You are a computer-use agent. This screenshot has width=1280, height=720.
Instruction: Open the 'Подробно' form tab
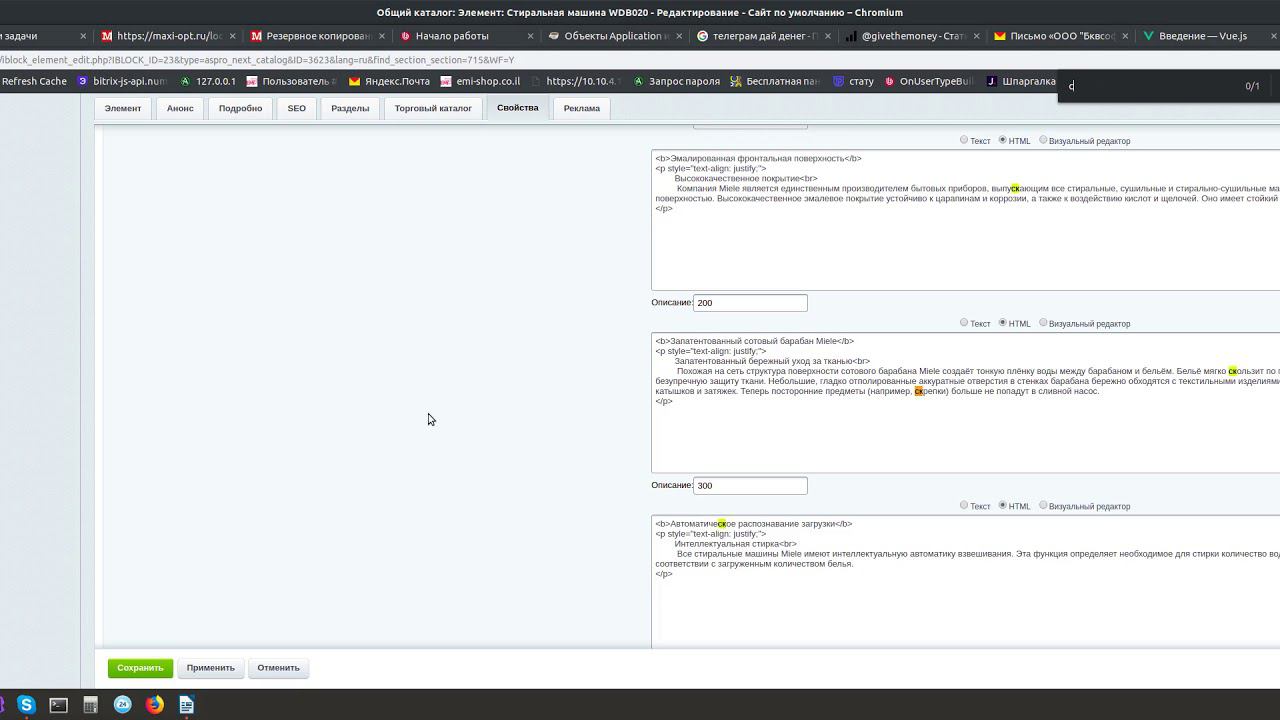(240, 108)
